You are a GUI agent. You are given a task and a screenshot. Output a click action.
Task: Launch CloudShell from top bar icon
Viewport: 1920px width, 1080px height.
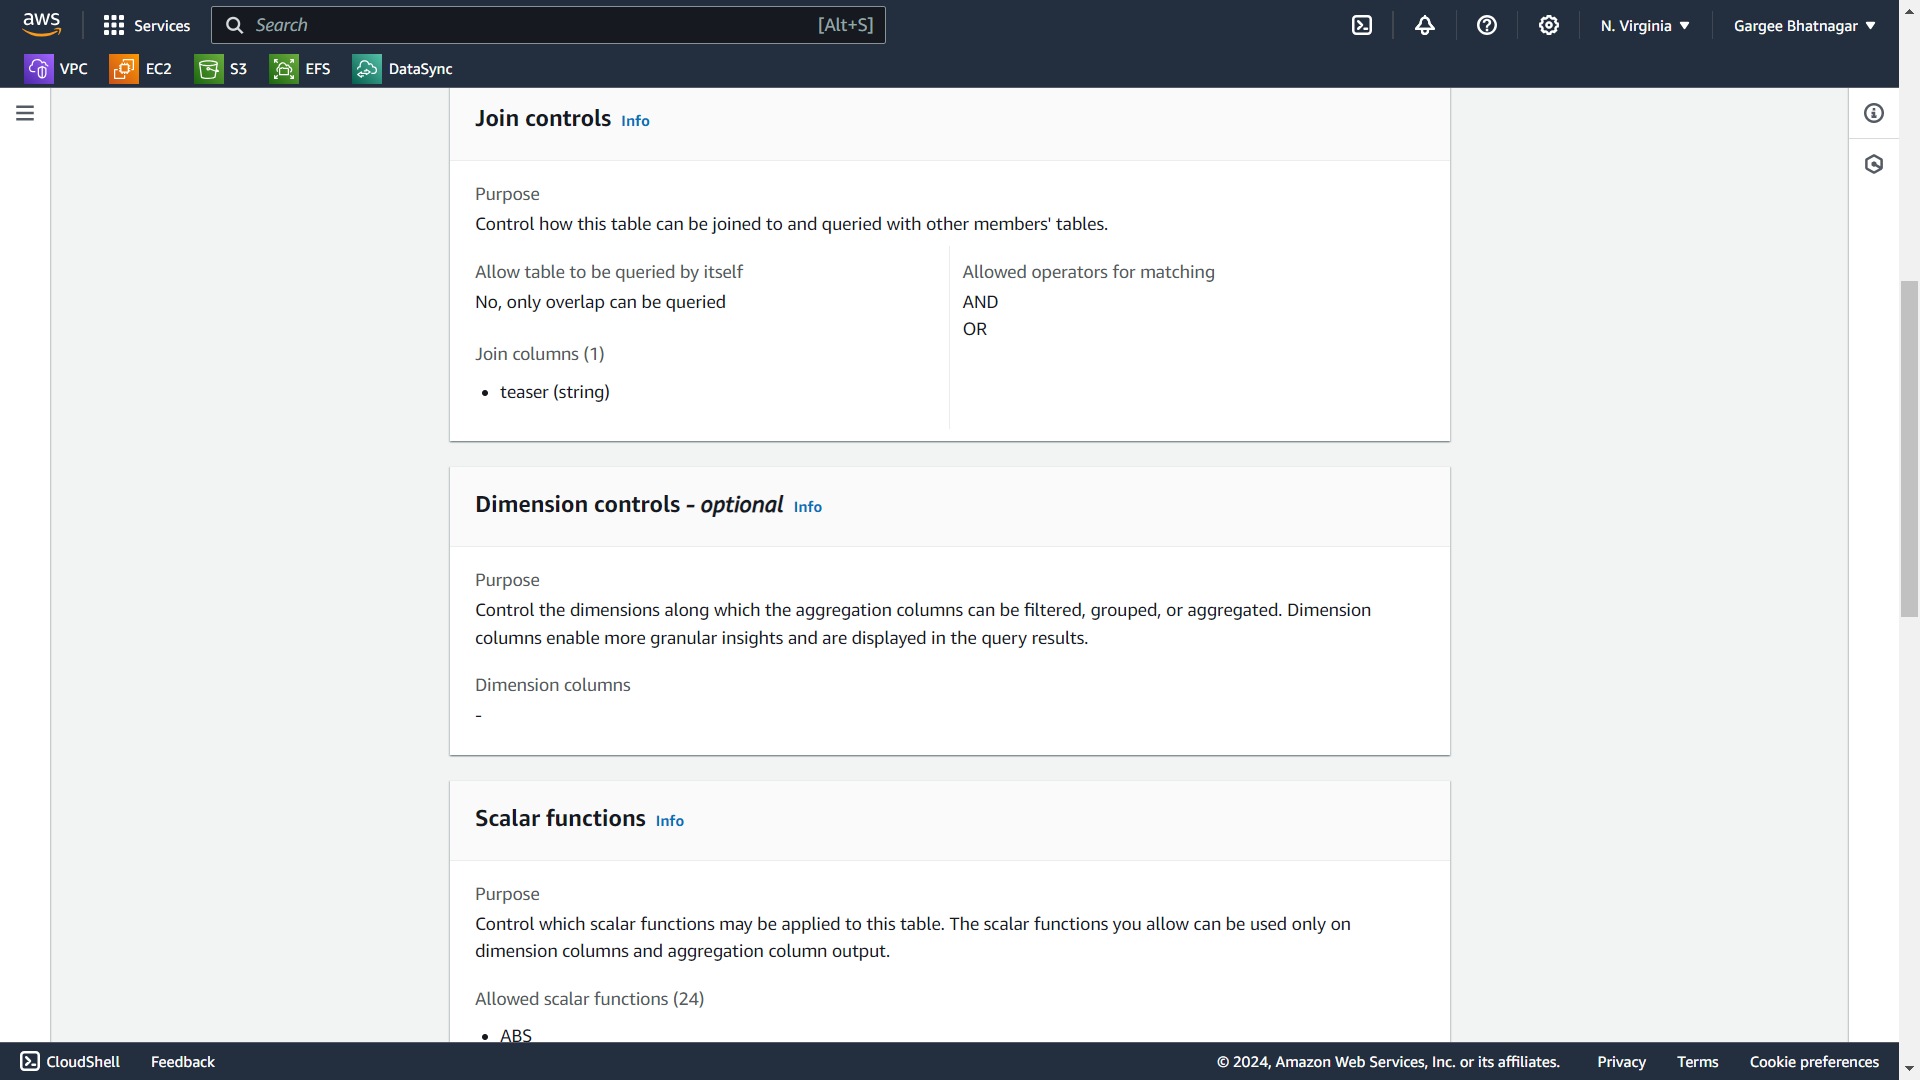[1362, 25]
